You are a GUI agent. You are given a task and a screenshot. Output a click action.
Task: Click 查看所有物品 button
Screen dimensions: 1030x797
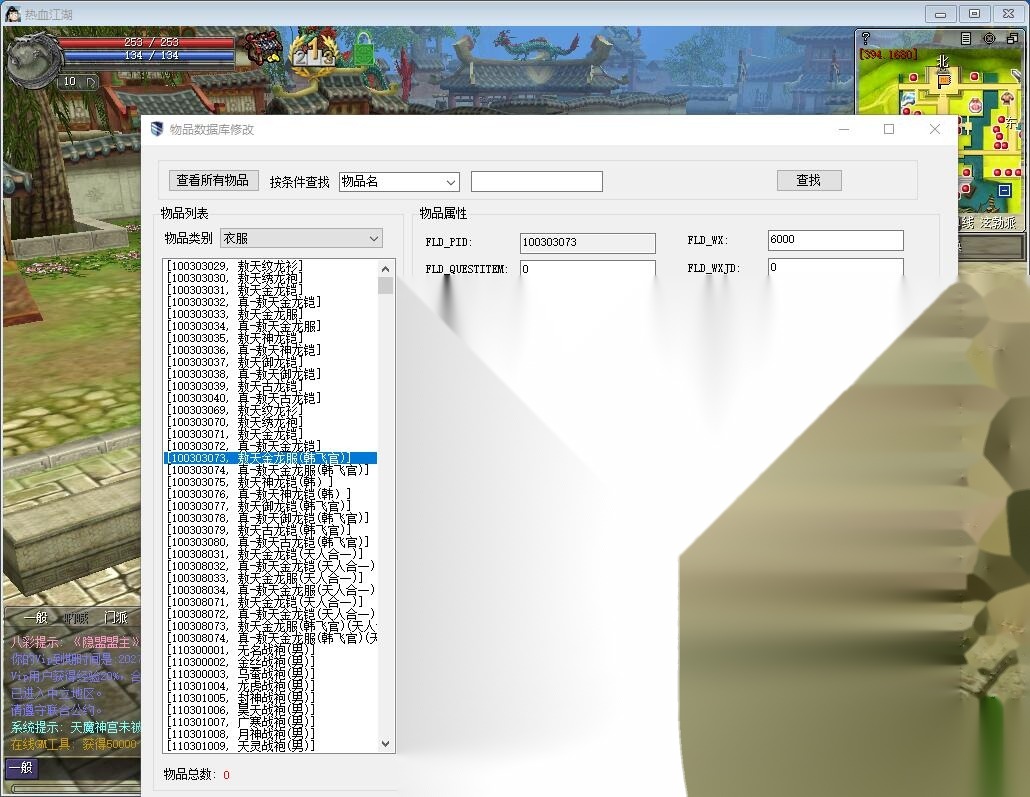(x=212, y=180)
